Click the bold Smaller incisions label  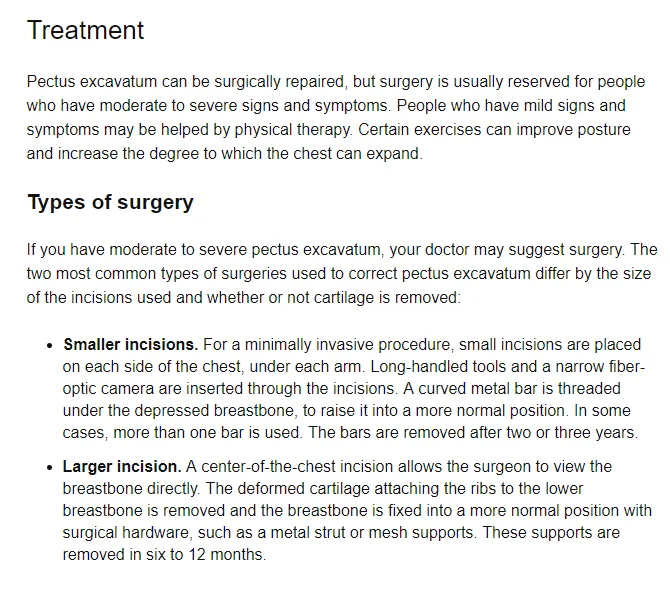131,345
